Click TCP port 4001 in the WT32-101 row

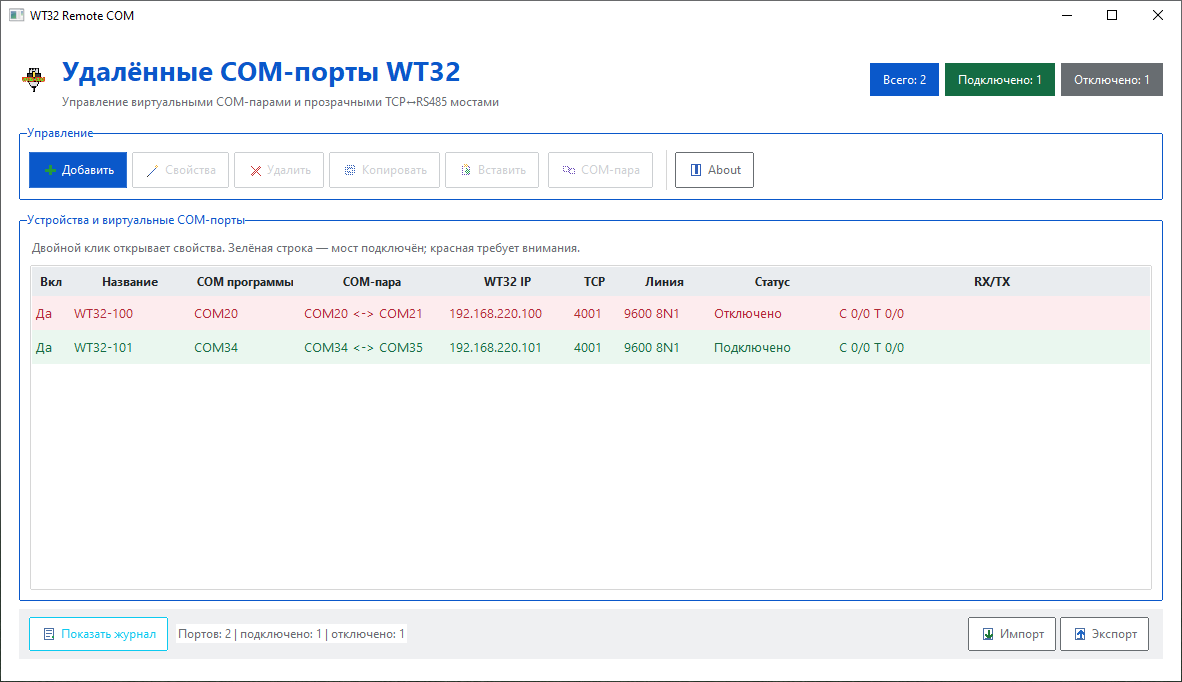click(x=587, y=347)
